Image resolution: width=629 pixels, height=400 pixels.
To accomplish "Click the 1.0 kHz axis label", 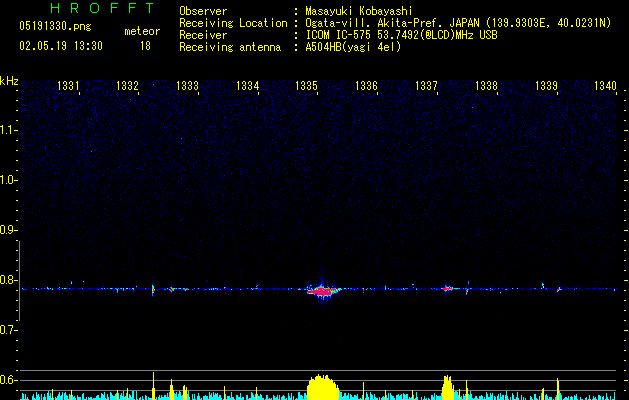I will click(x=8, y=180).
